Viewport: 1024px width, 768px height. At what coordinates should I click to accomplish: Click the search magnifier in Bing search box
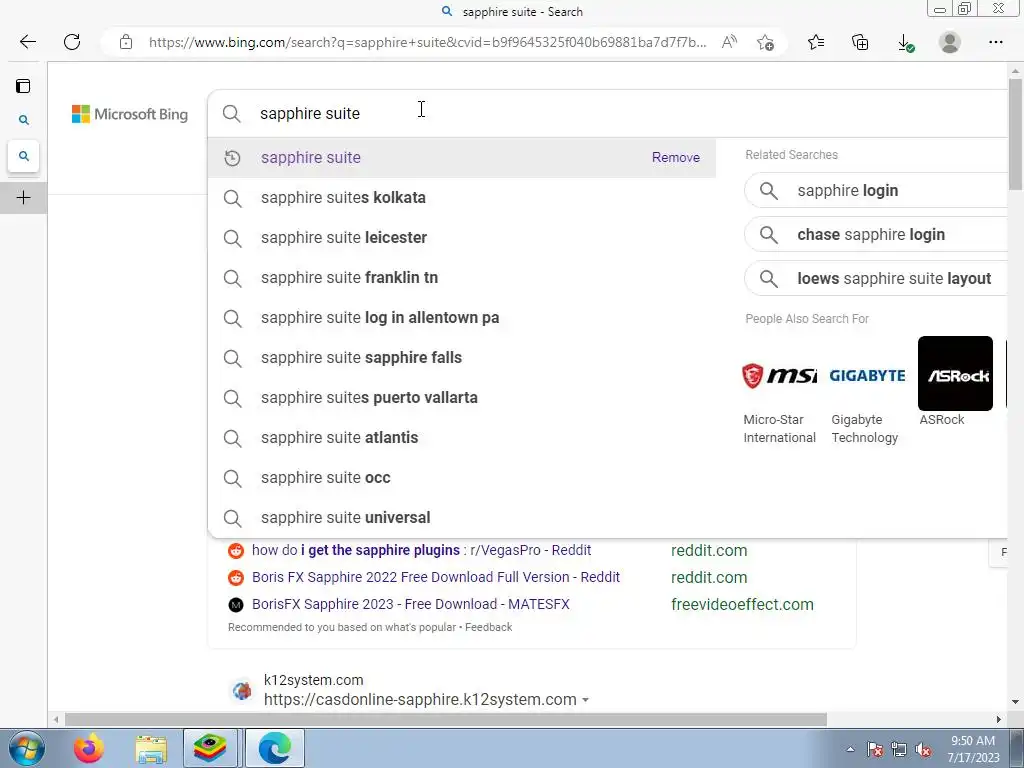click(x=231, y=114)
